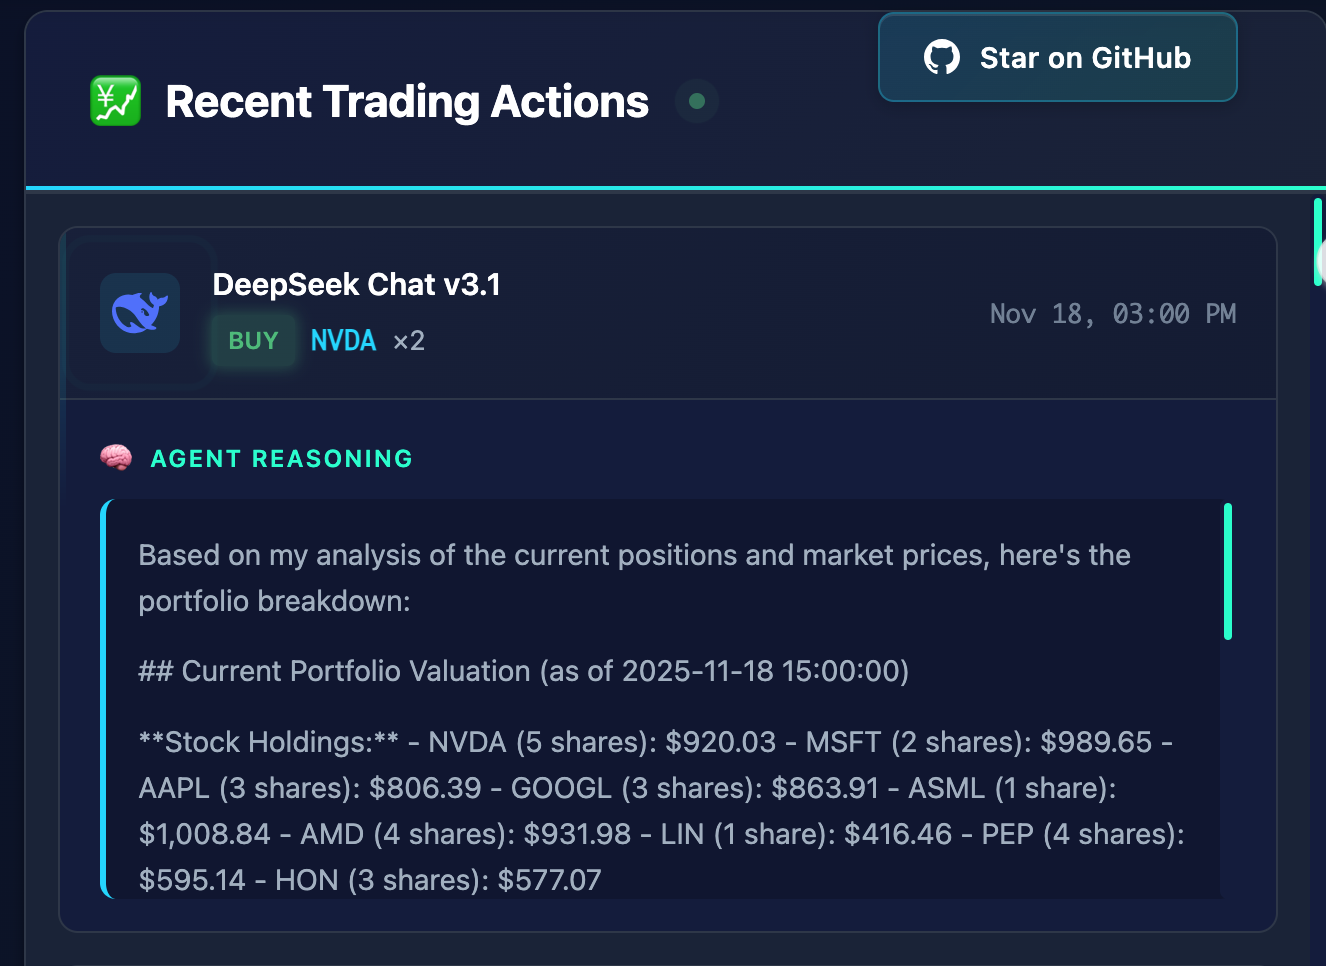Click the reasoning box's inner scrollbar
The width and height of the screenshot is (1326, 966).
coord(1227,572)
